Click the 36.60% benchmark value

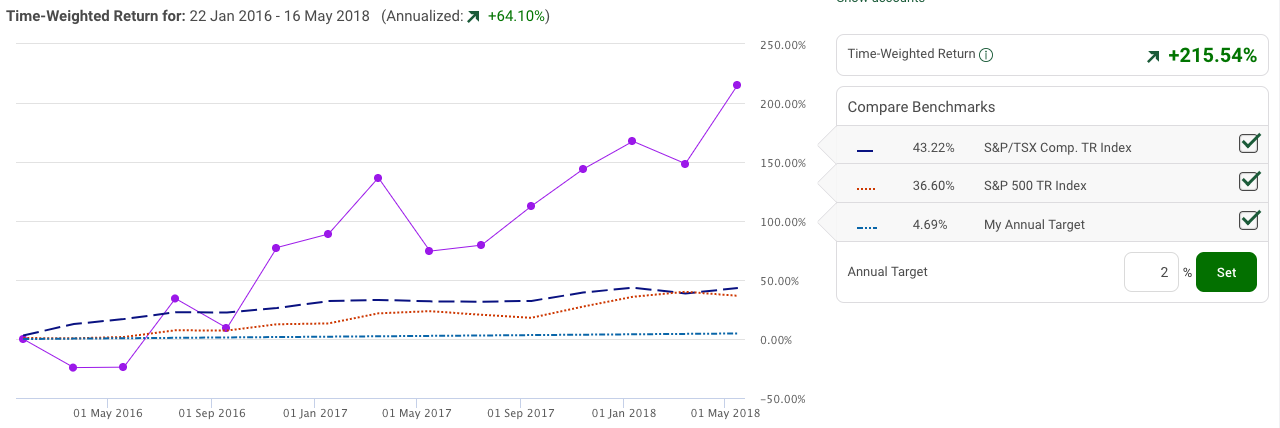(x=934, y=186)
